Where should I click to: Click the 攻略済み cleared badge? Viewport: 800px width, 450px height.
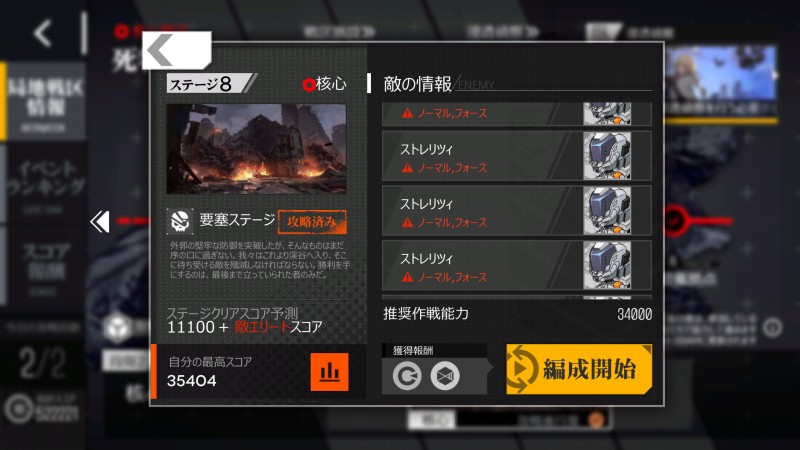point(312,222)
